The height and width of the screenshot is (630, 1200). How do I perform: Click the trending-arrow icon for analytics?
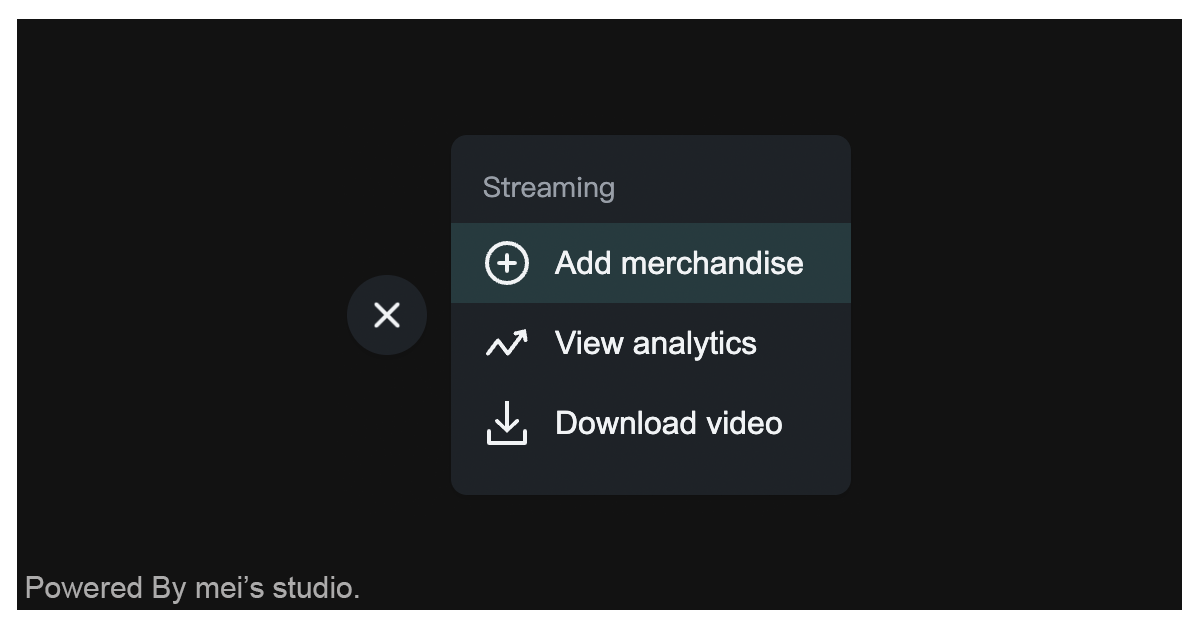click(507, 344)
